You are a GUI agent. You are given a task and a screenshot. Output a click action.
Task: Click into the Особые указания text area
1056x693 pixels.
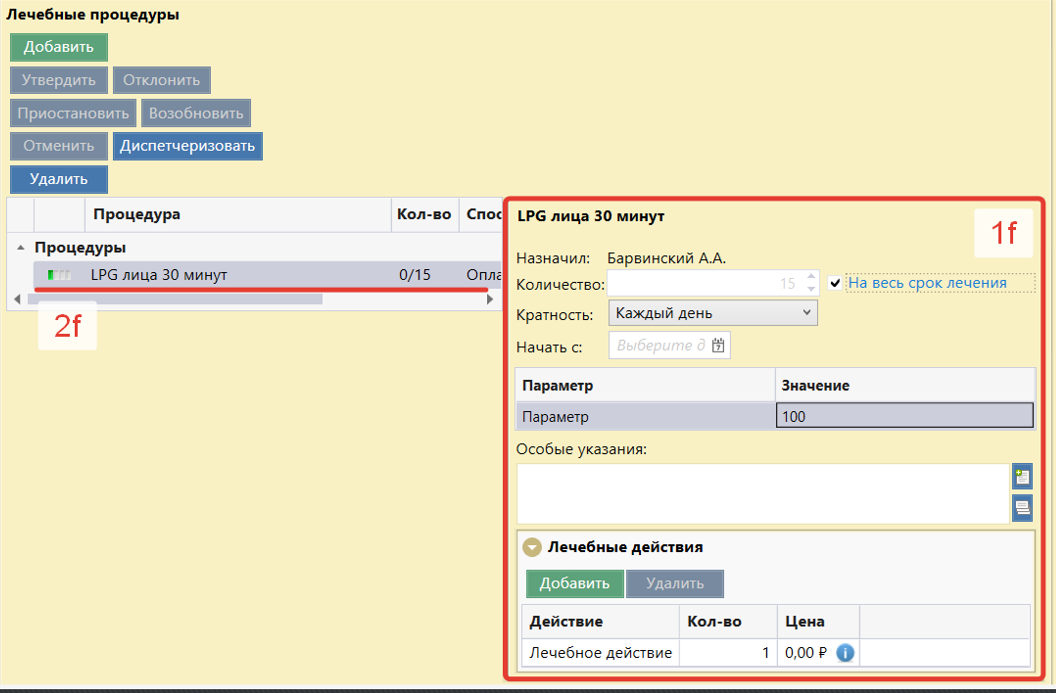762,492
